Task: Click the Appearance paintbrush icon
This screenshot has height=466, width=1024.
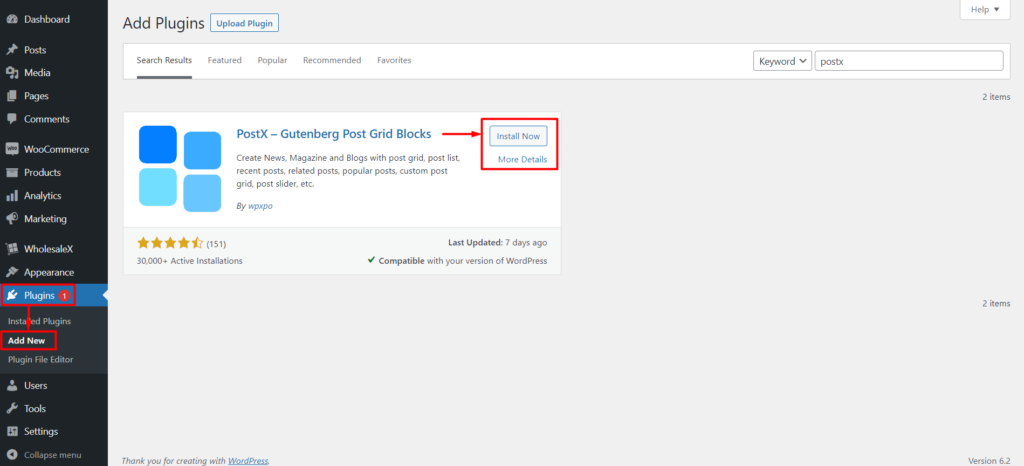Action: click(x=12, y=272)
